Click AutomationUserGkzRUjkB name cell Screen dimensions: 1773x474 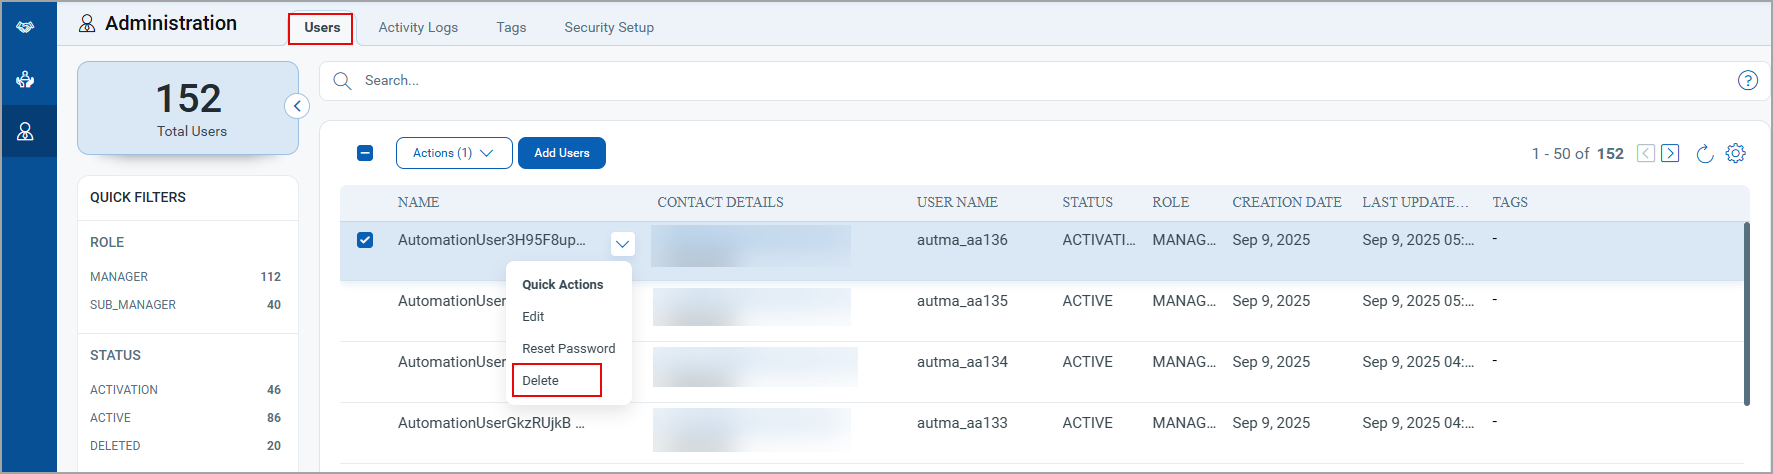491,423
